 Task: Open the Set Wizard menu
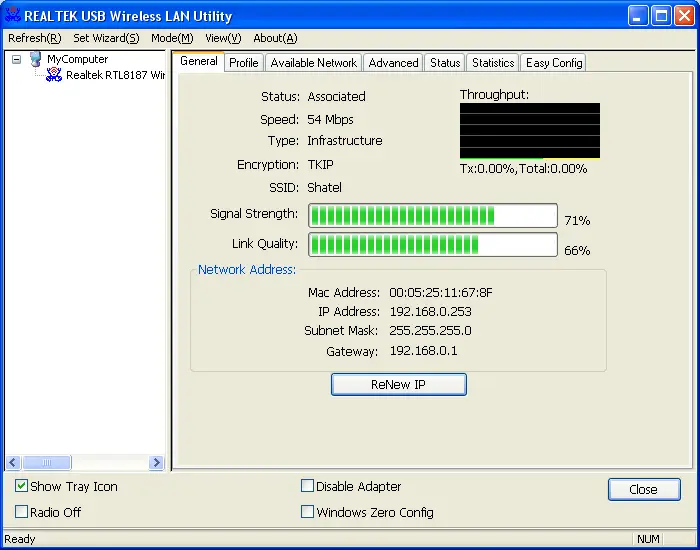pos(106,38)
